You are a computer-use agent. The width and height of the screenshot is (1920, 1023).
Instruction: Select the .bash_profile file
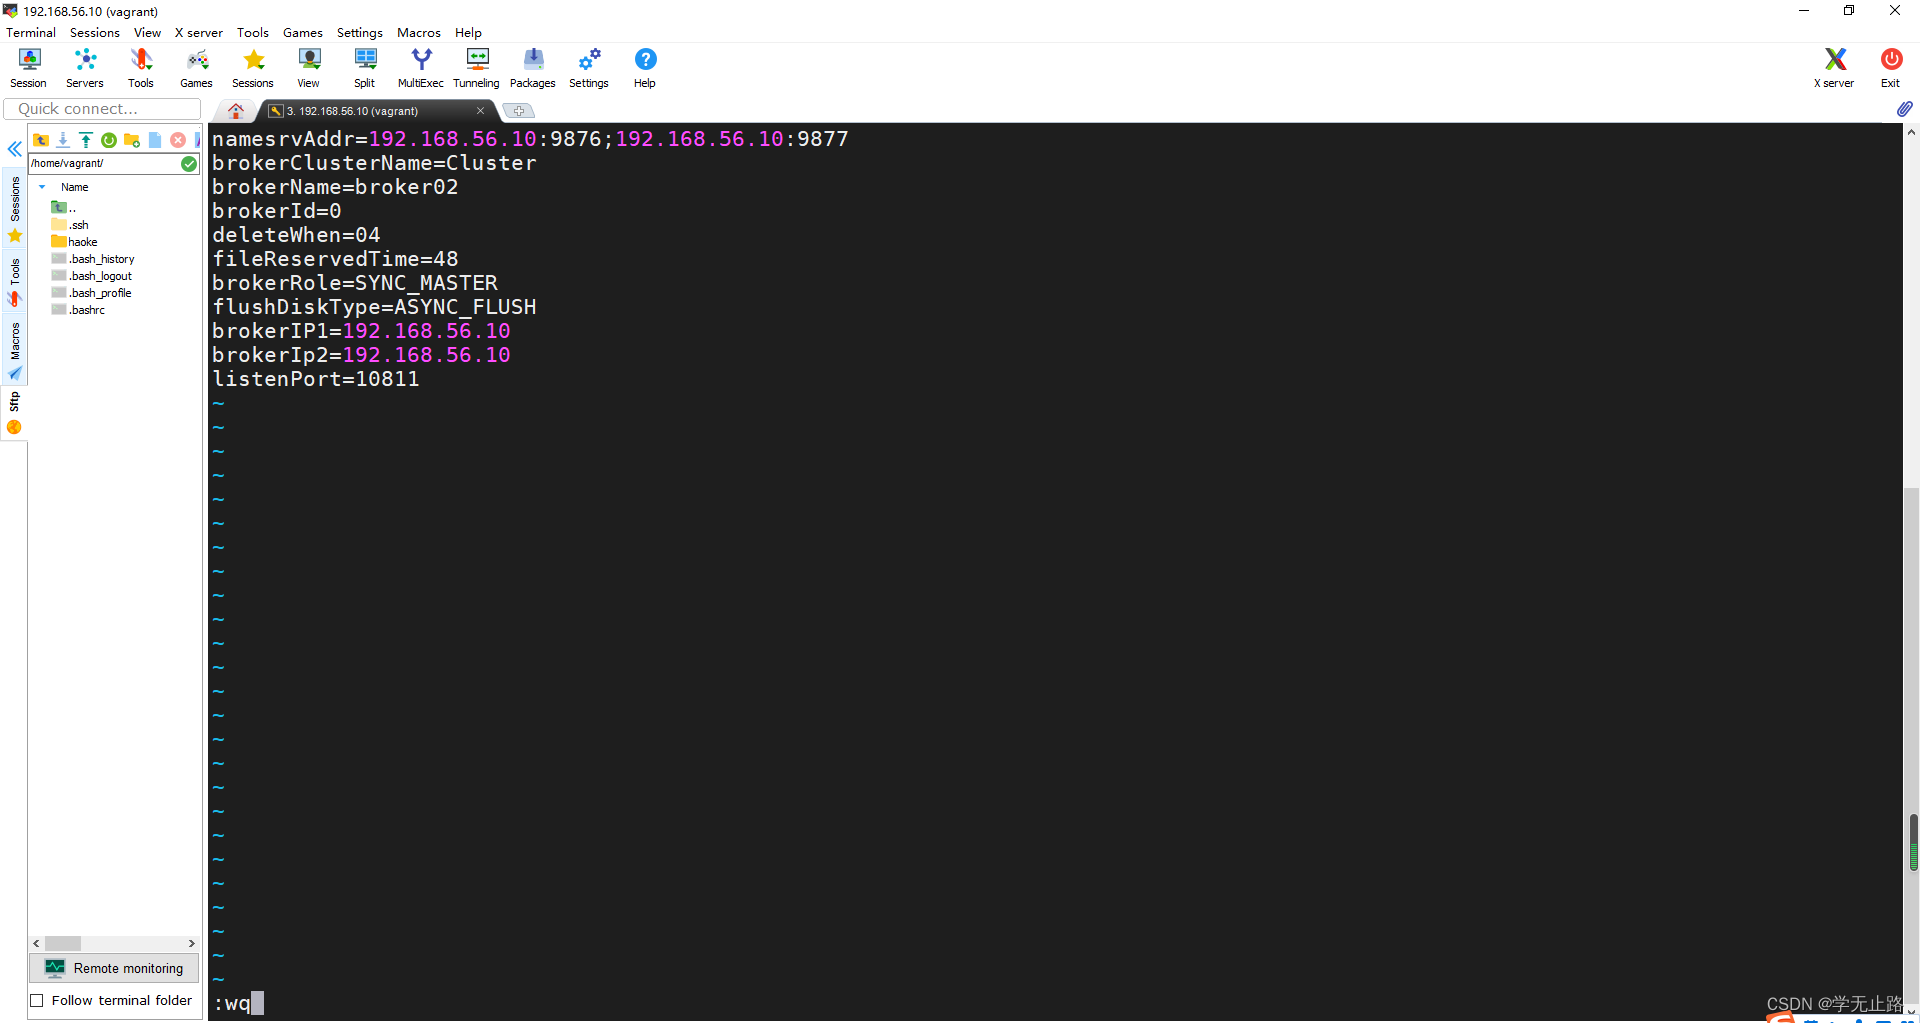click(x=92, y=293)
